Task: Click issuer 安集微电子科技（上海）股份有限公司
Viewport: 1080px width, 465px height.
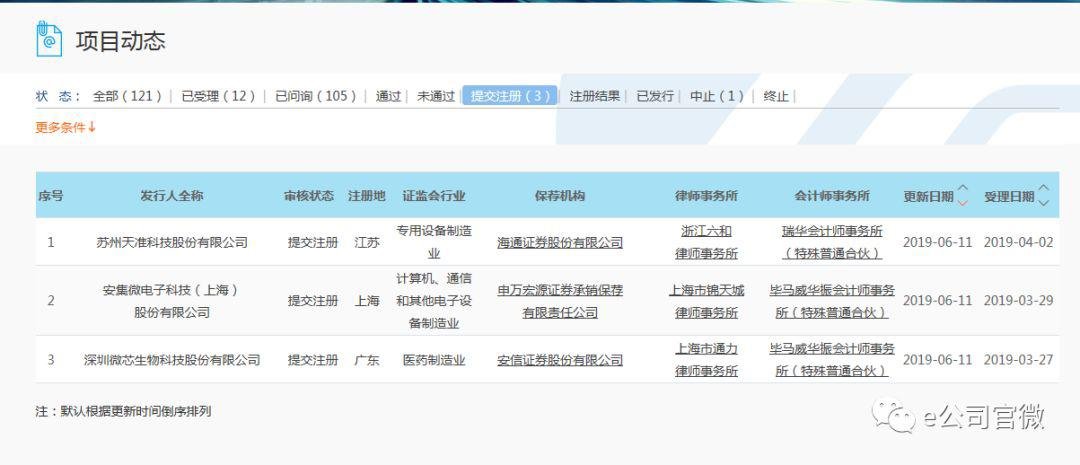Action: point(172,301)
